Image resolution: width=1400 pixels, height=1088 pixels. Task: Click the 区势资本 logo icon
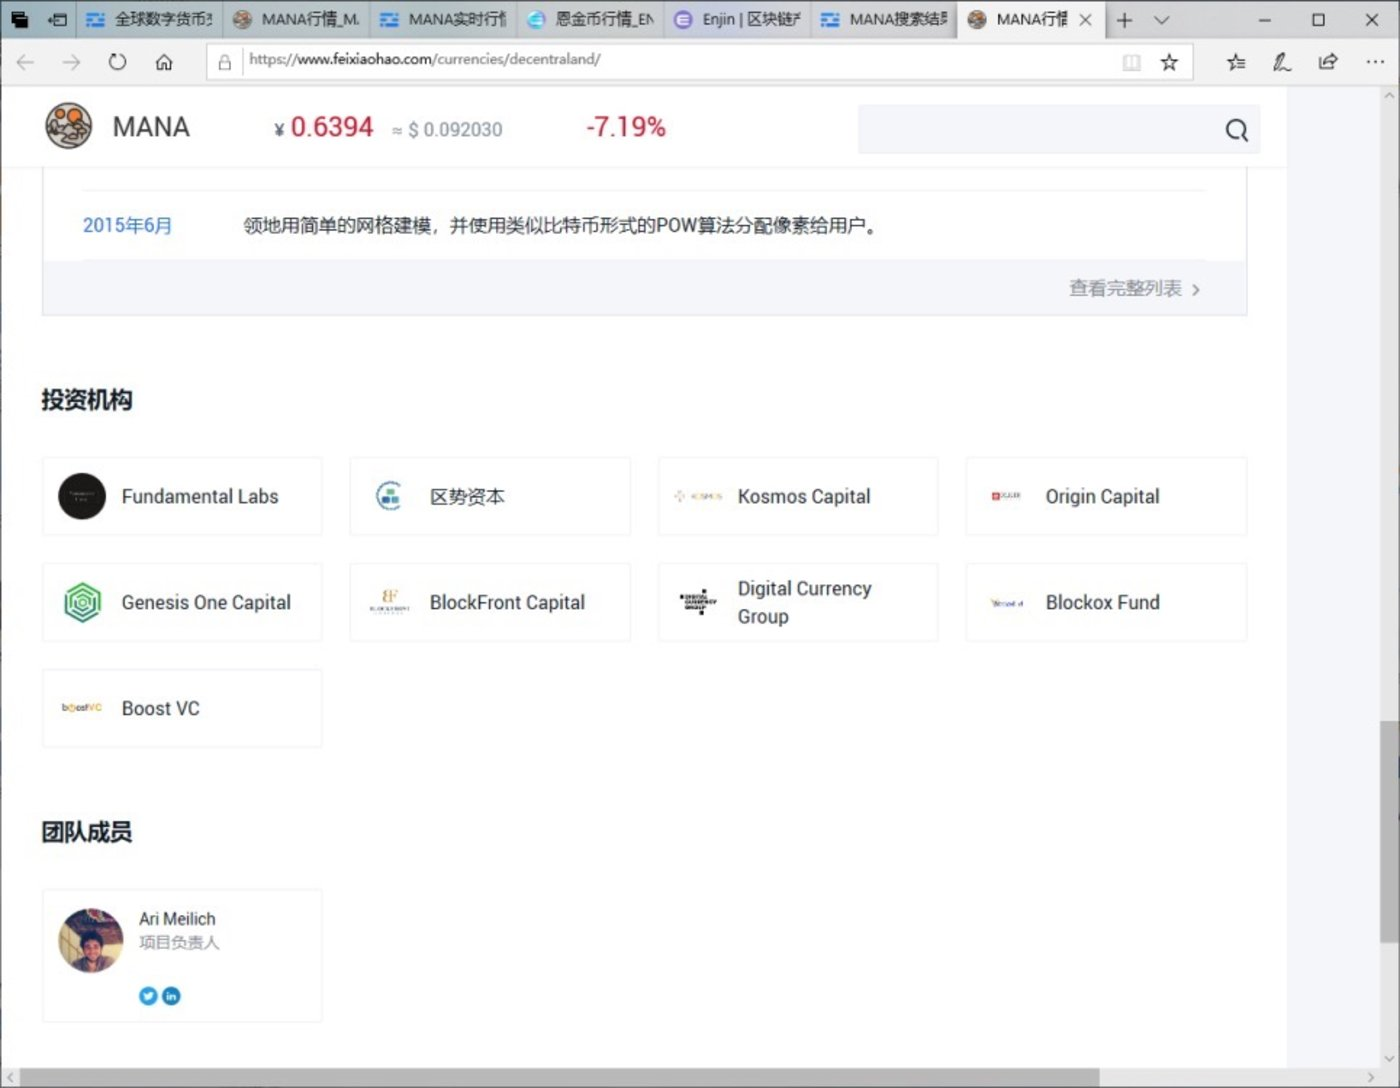(388, 495)
